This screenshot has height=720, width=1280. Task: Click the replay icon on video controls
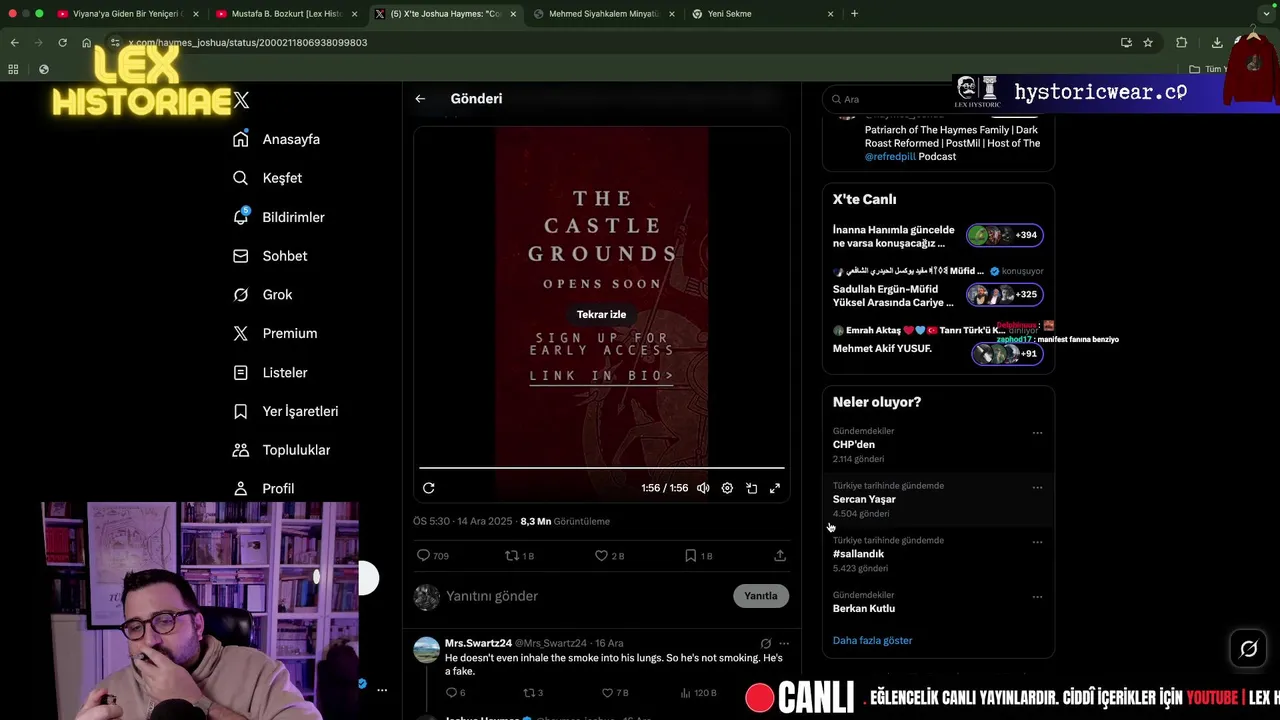click(x=429, y=488)
